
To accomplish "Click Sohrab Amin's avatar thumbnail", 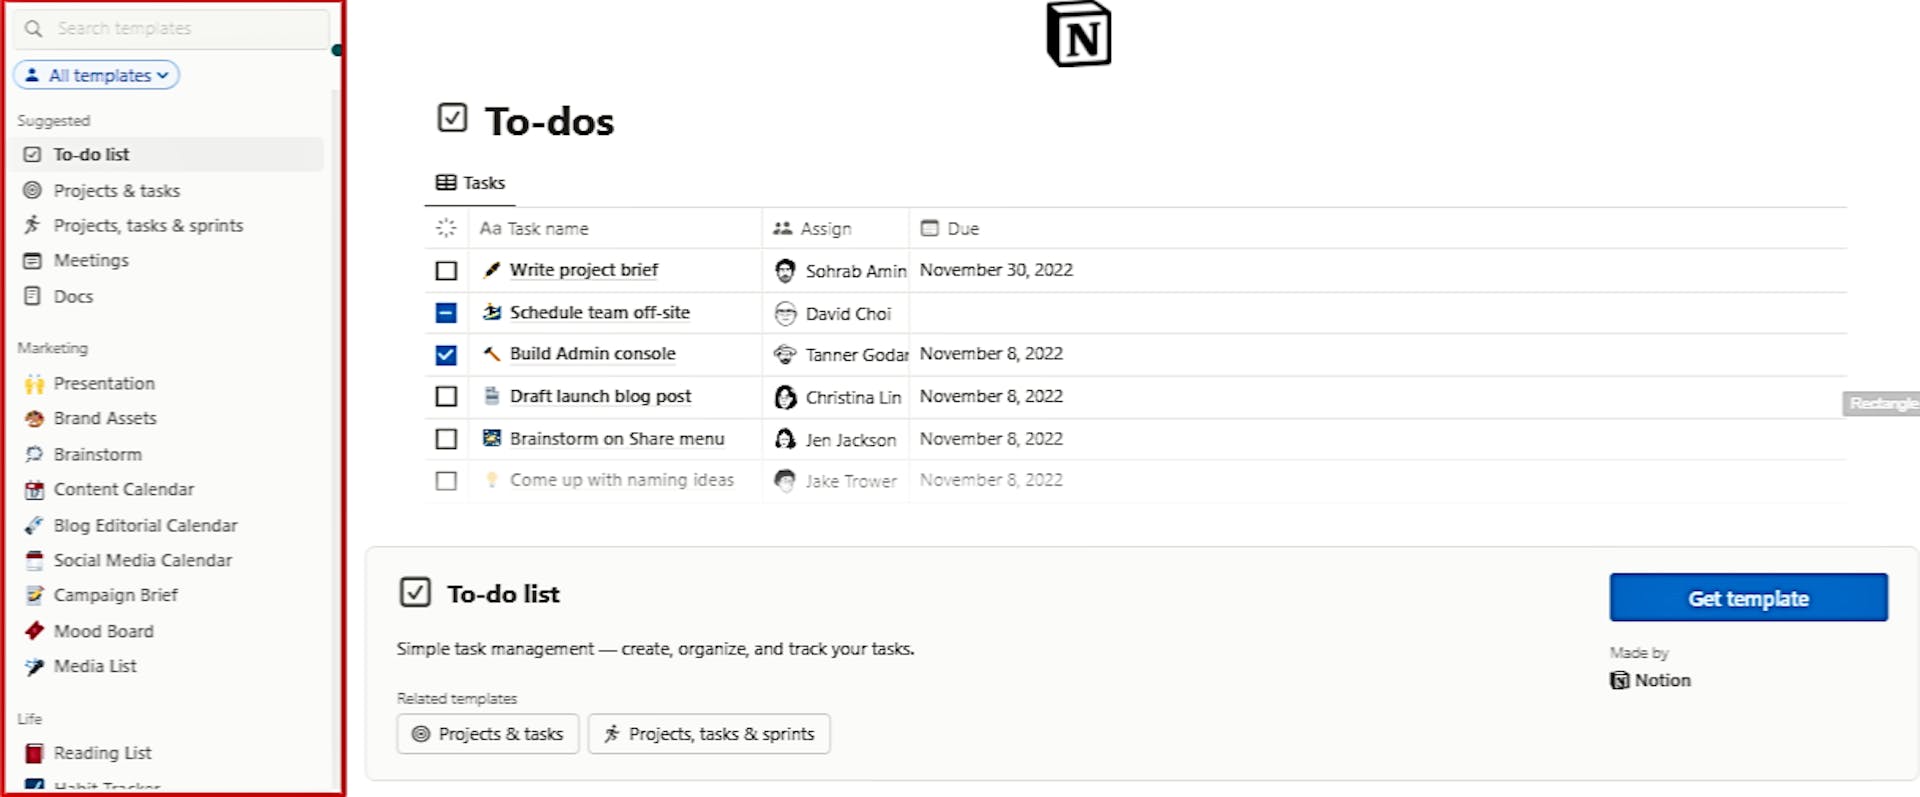I will point(786,270).
